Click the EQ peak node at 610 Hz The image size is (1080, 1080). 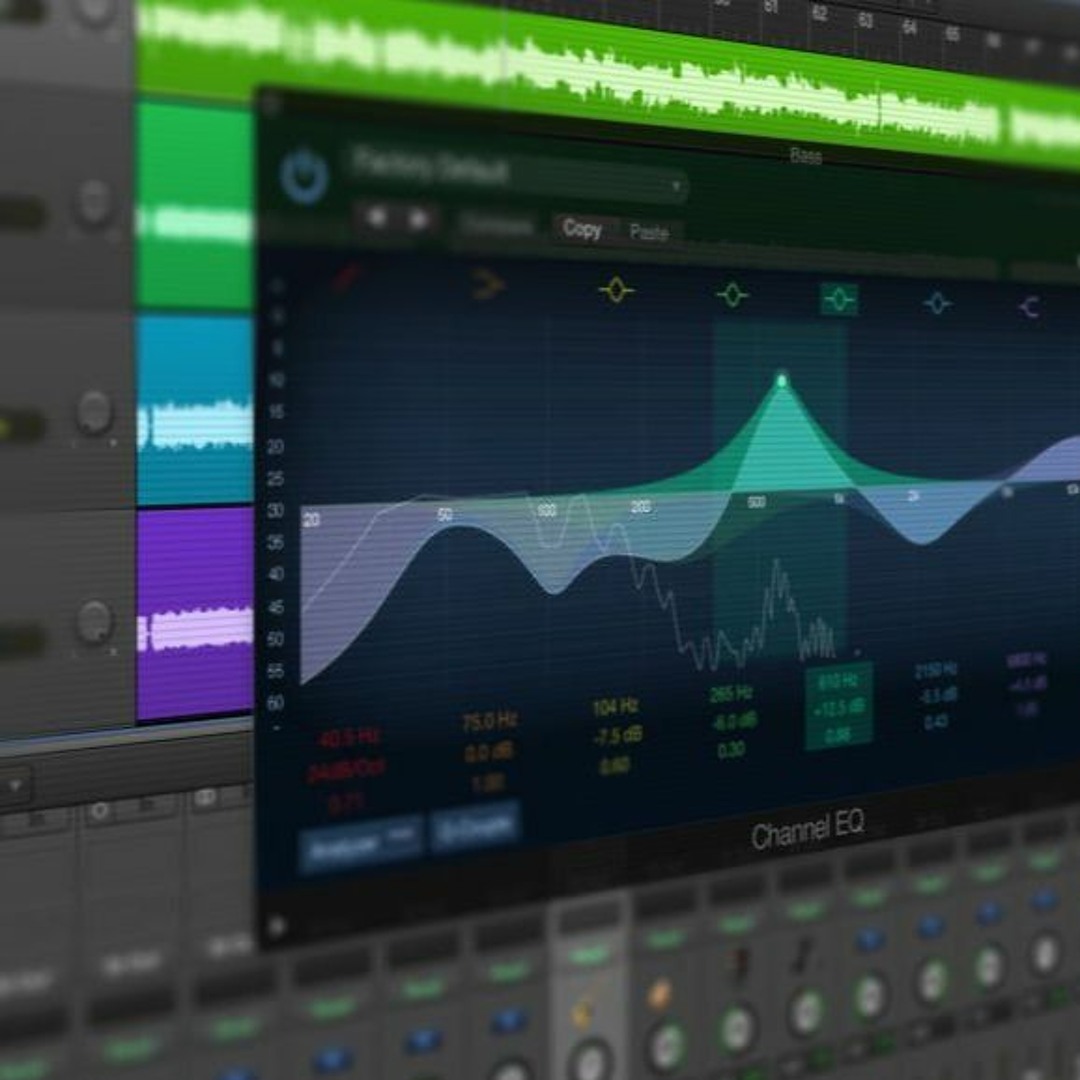[782, 379]
